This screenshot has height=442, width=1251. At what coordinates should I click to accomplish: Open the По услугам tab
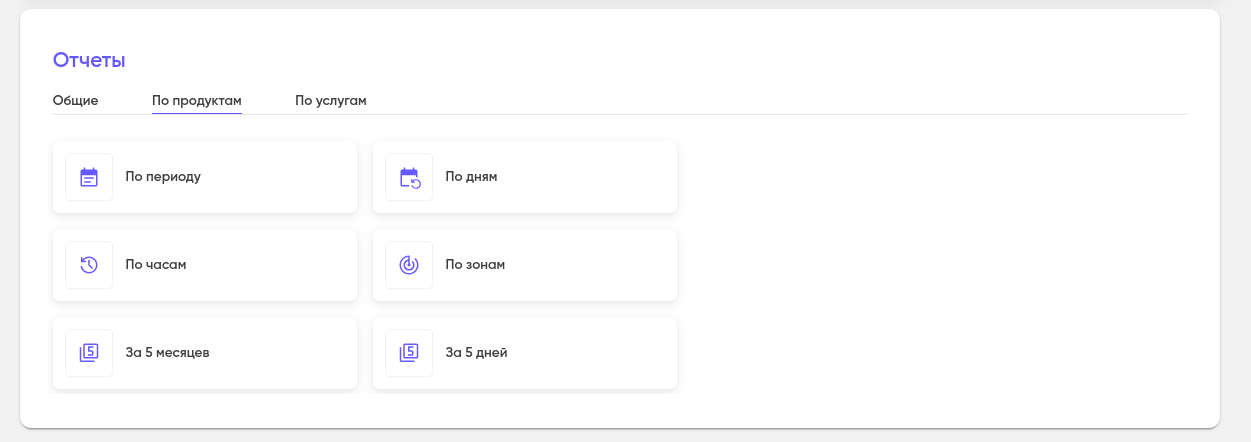tap(331, 100)
